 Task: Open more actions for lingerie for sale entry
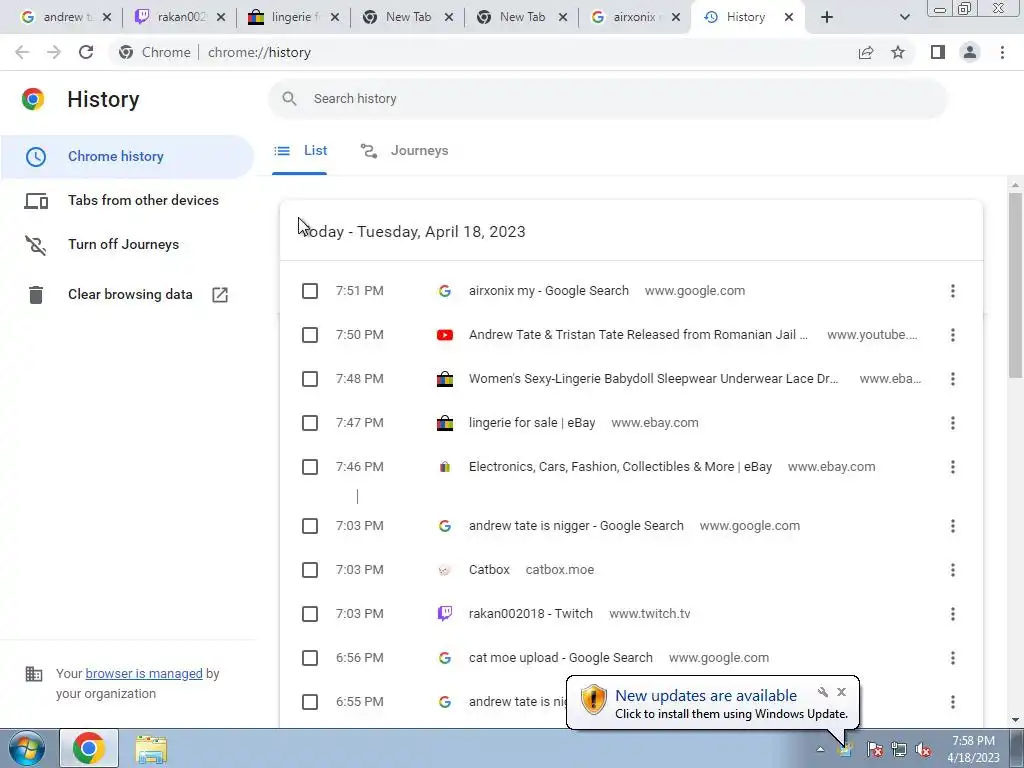tap(953, 423)
